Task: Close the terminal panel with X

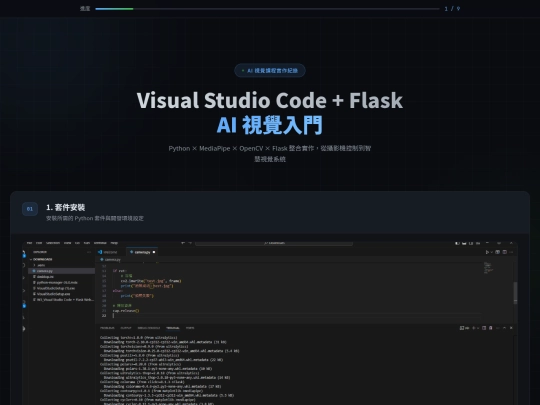Action: coord(511,328)
